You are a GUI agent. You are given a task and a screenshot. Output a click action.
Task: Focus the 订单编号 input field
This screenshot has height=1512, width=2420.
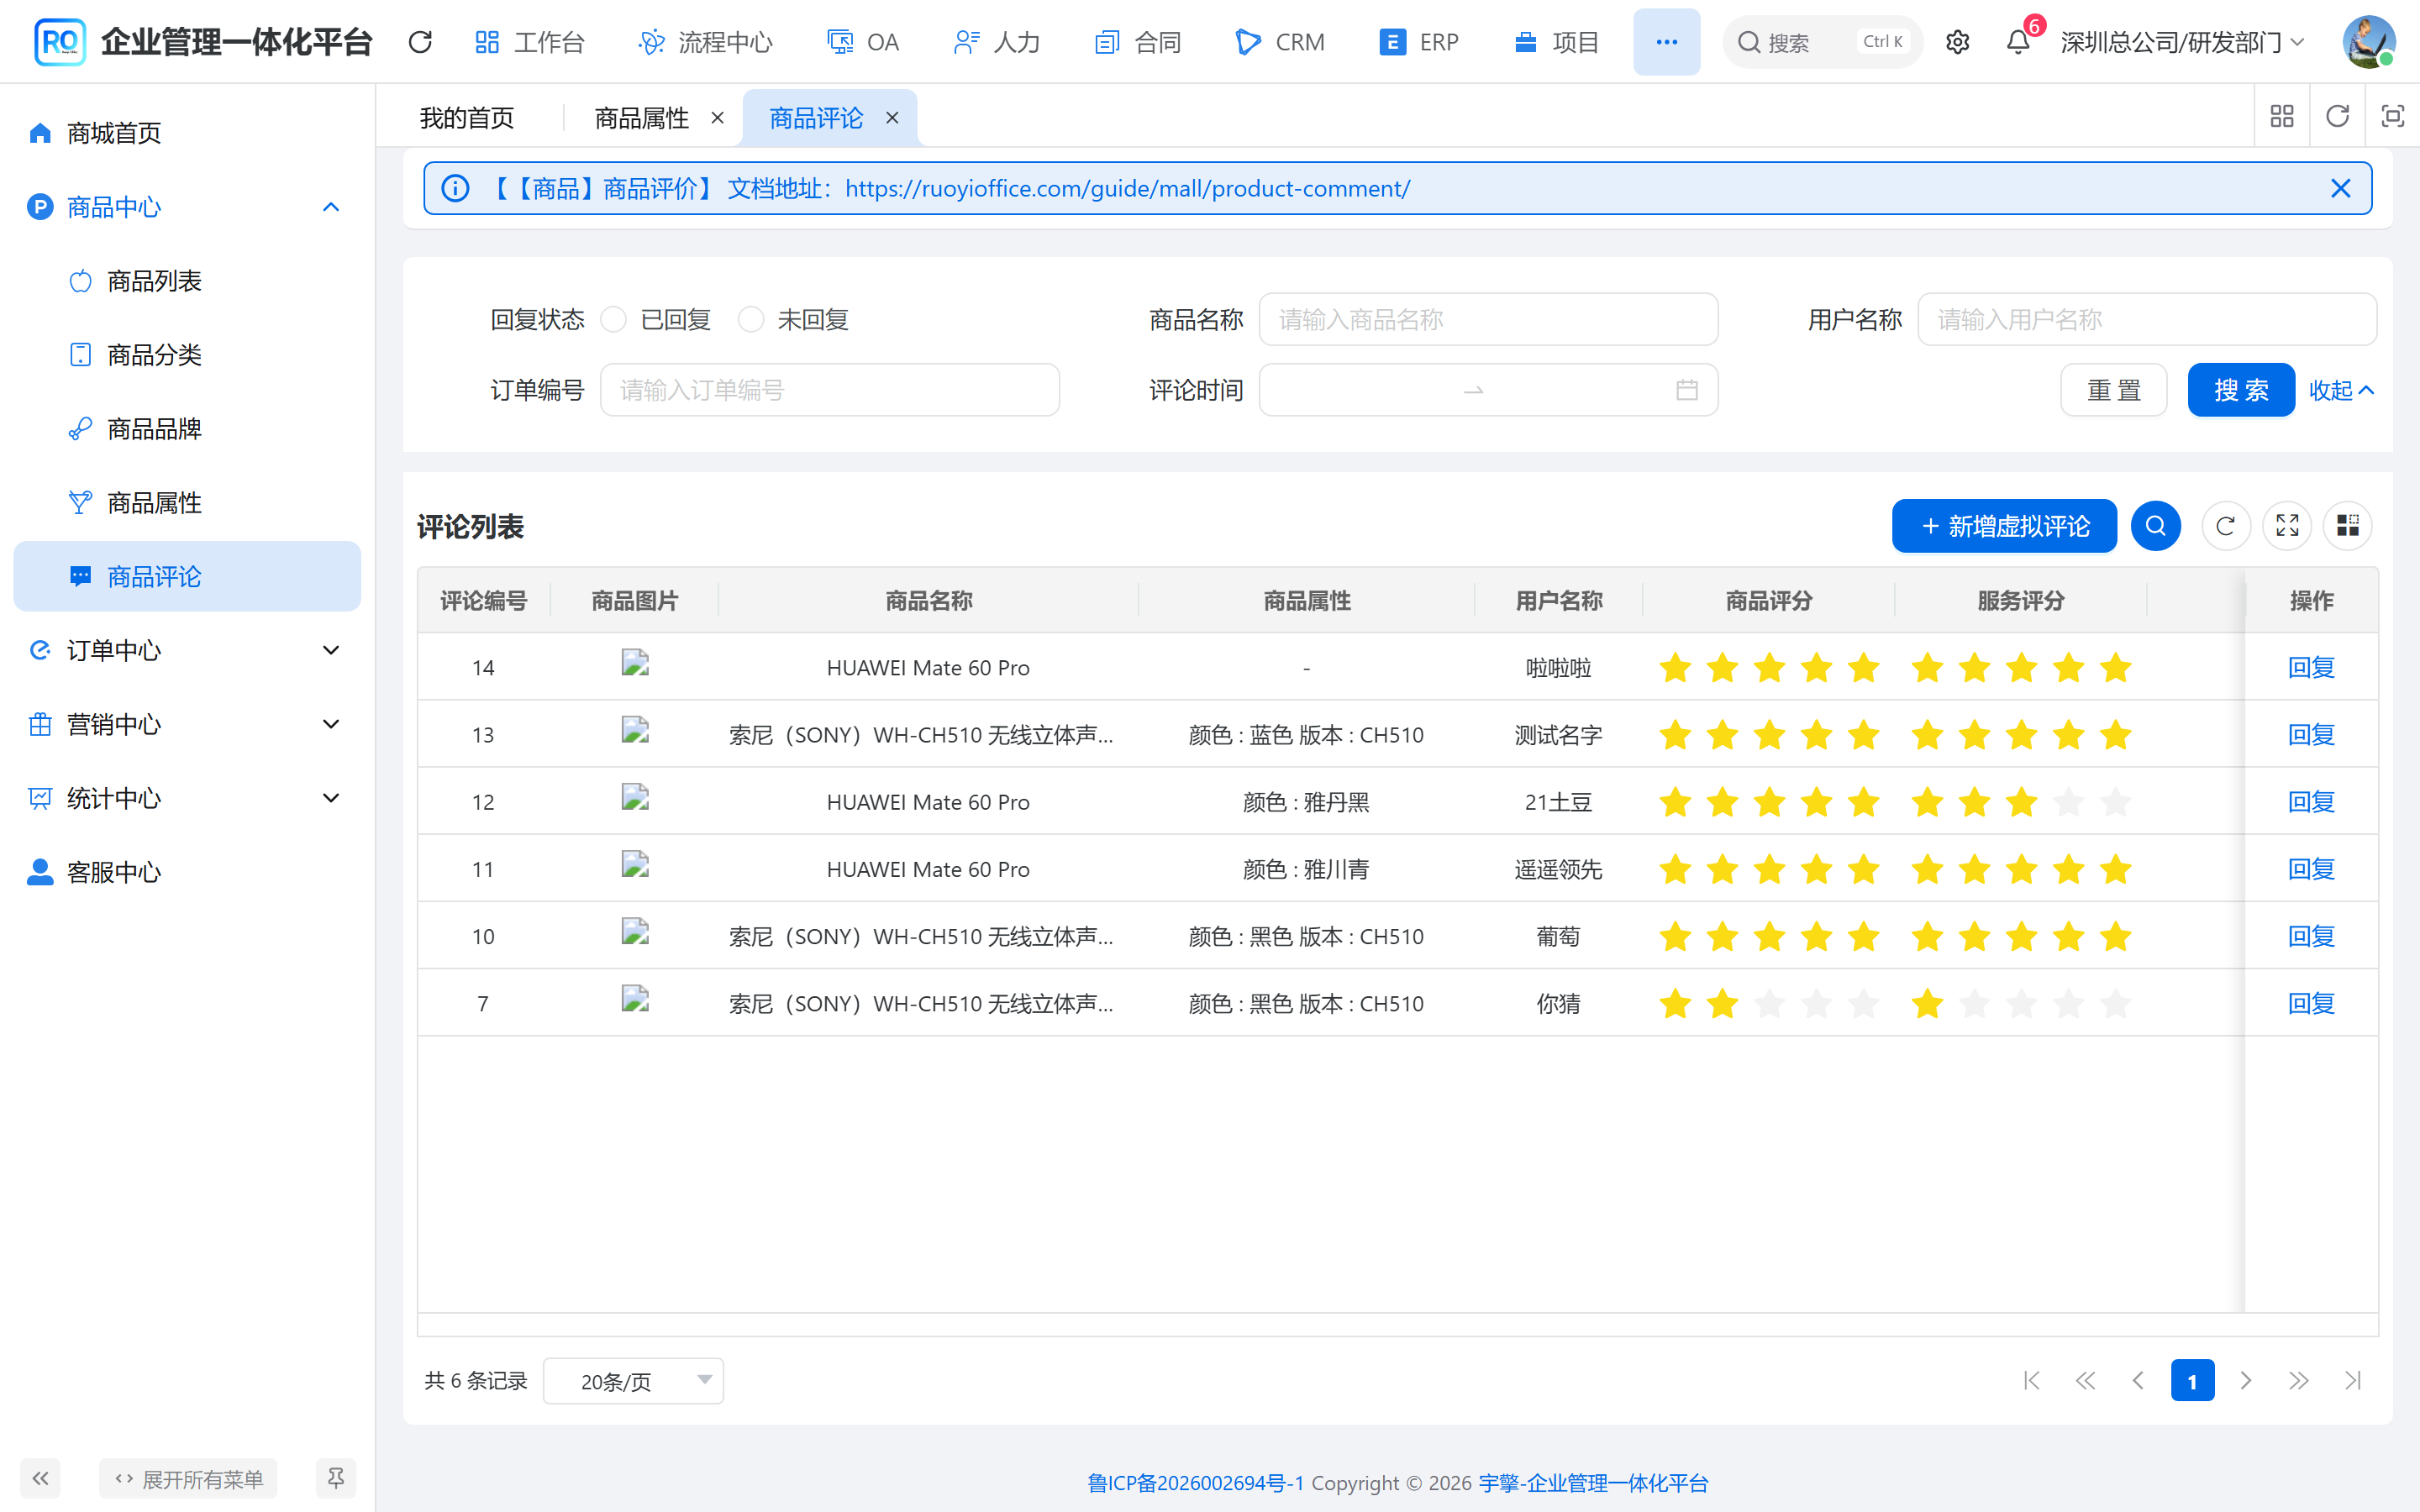point(830,390)
